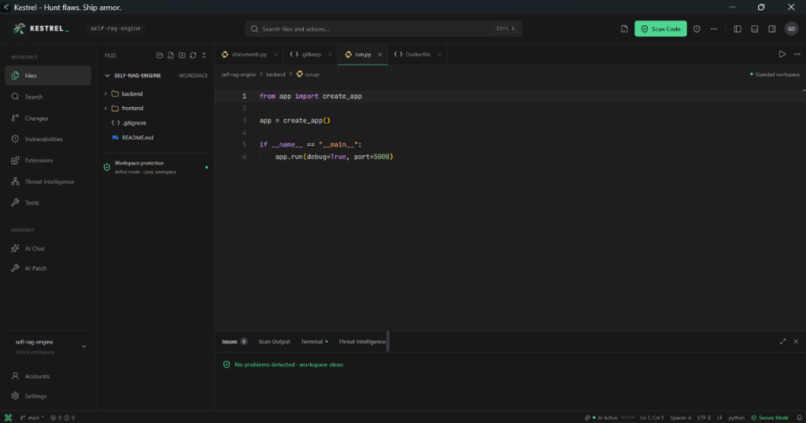
Task: Open the GD user avatar menu
Action: click(x=791, y=29)
